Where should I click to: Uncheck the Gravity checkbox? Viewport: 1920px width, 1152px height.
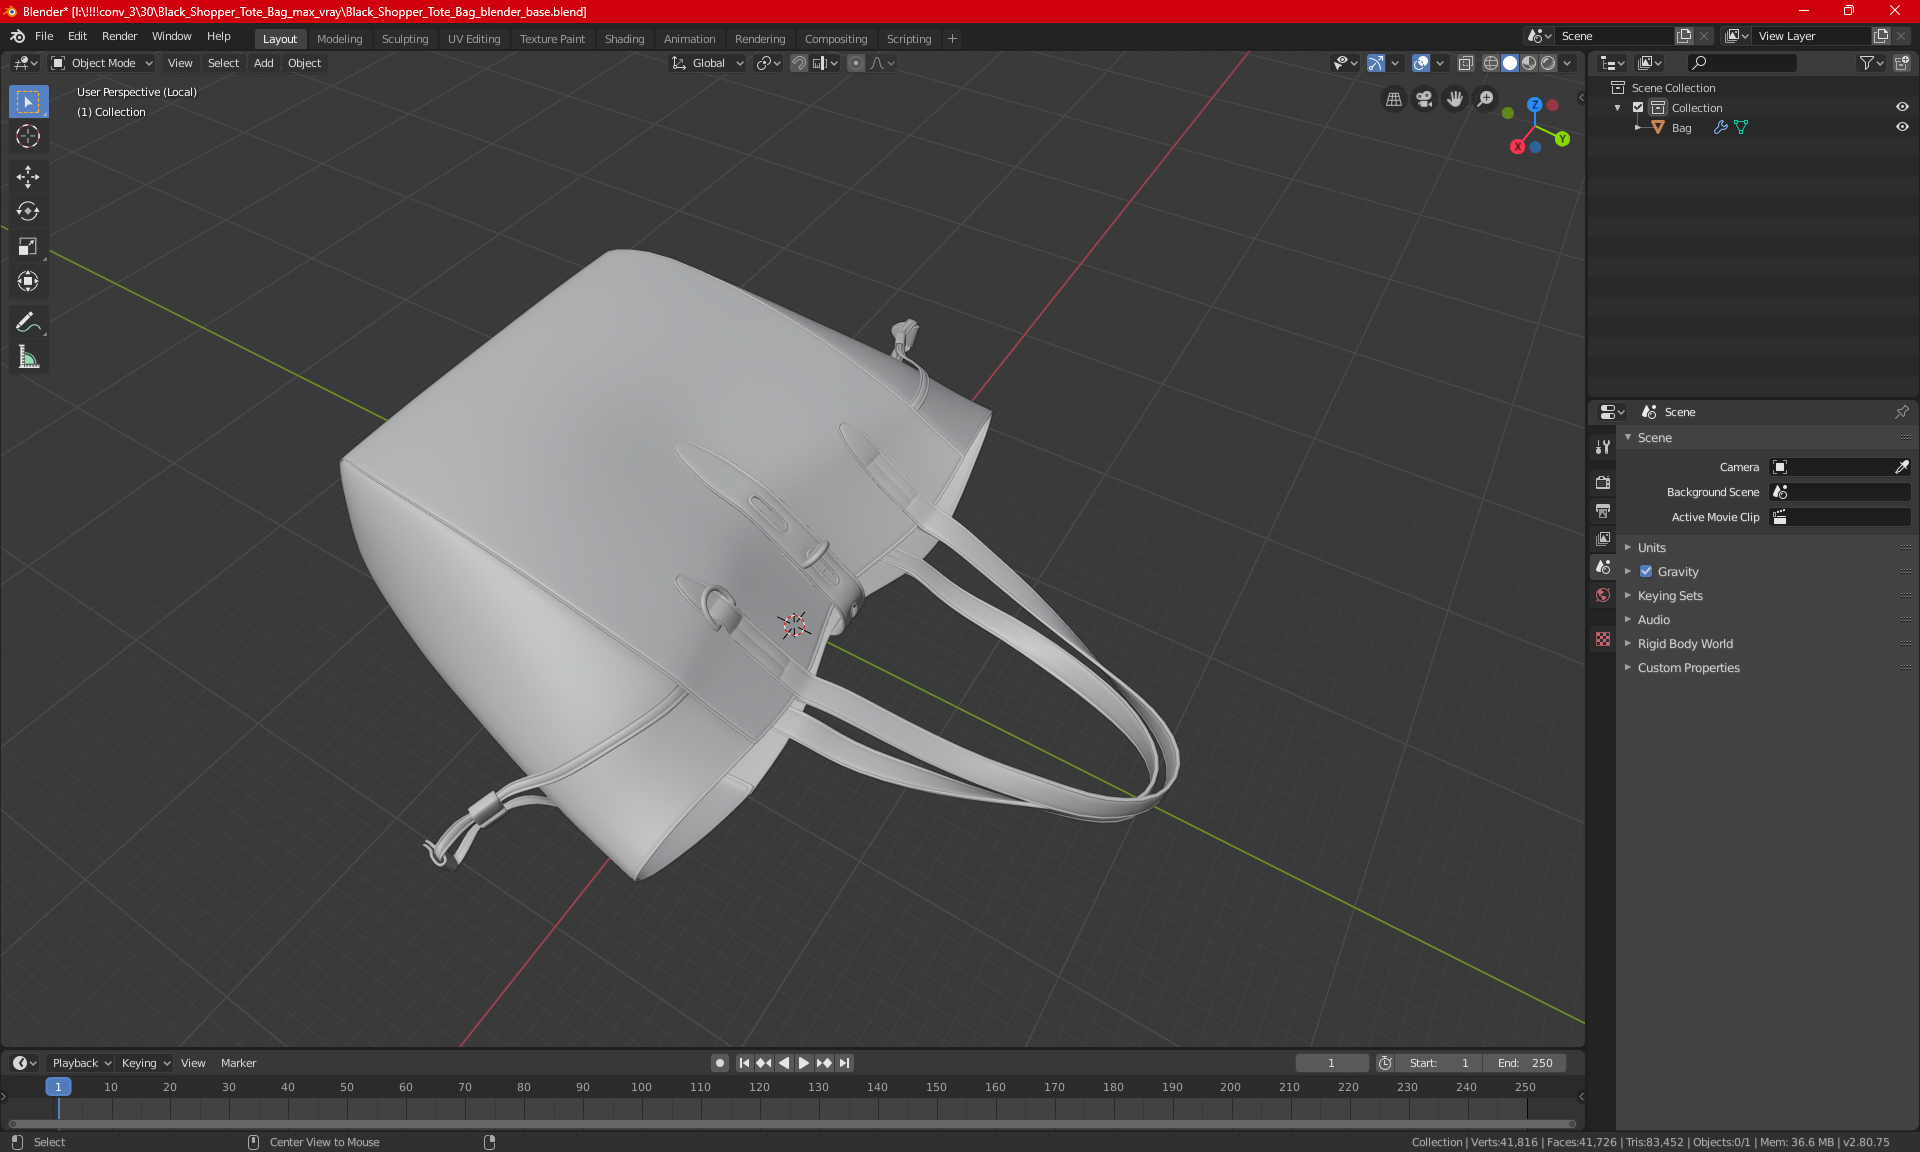pos(1646,572)
